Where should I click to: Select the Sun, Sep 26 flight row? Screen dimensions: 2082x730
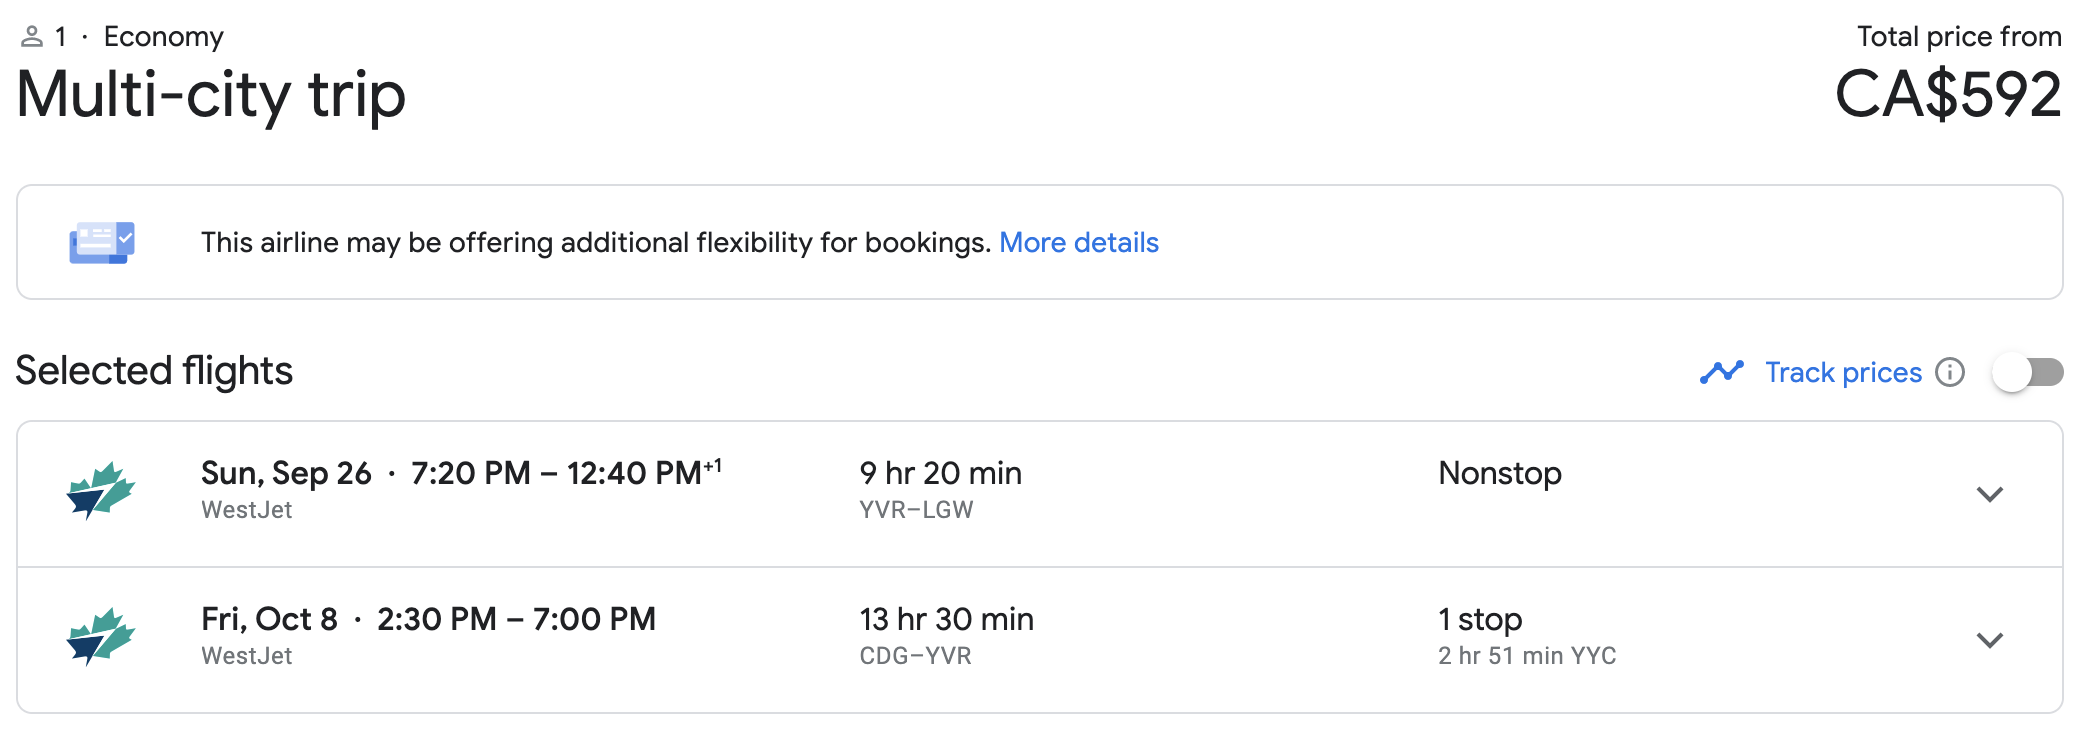(1040, 494)
